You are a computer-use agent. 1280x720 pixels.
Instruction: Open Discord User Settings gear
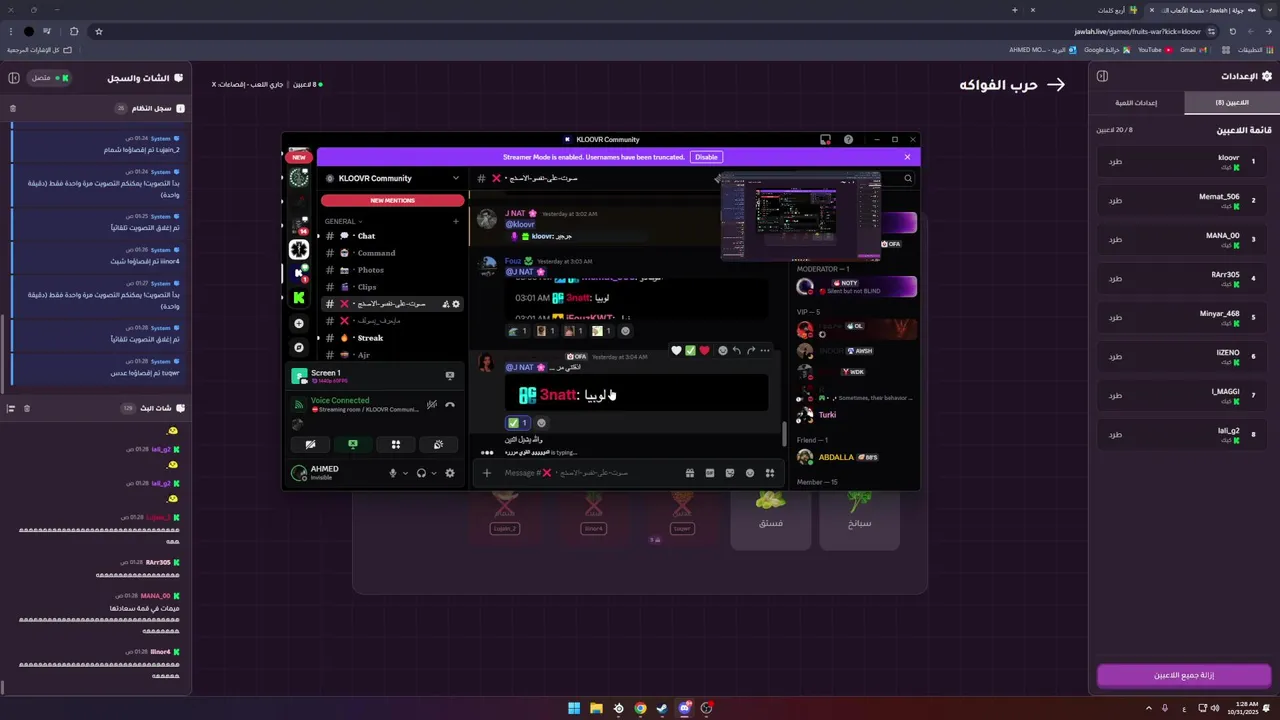[450, 473]
